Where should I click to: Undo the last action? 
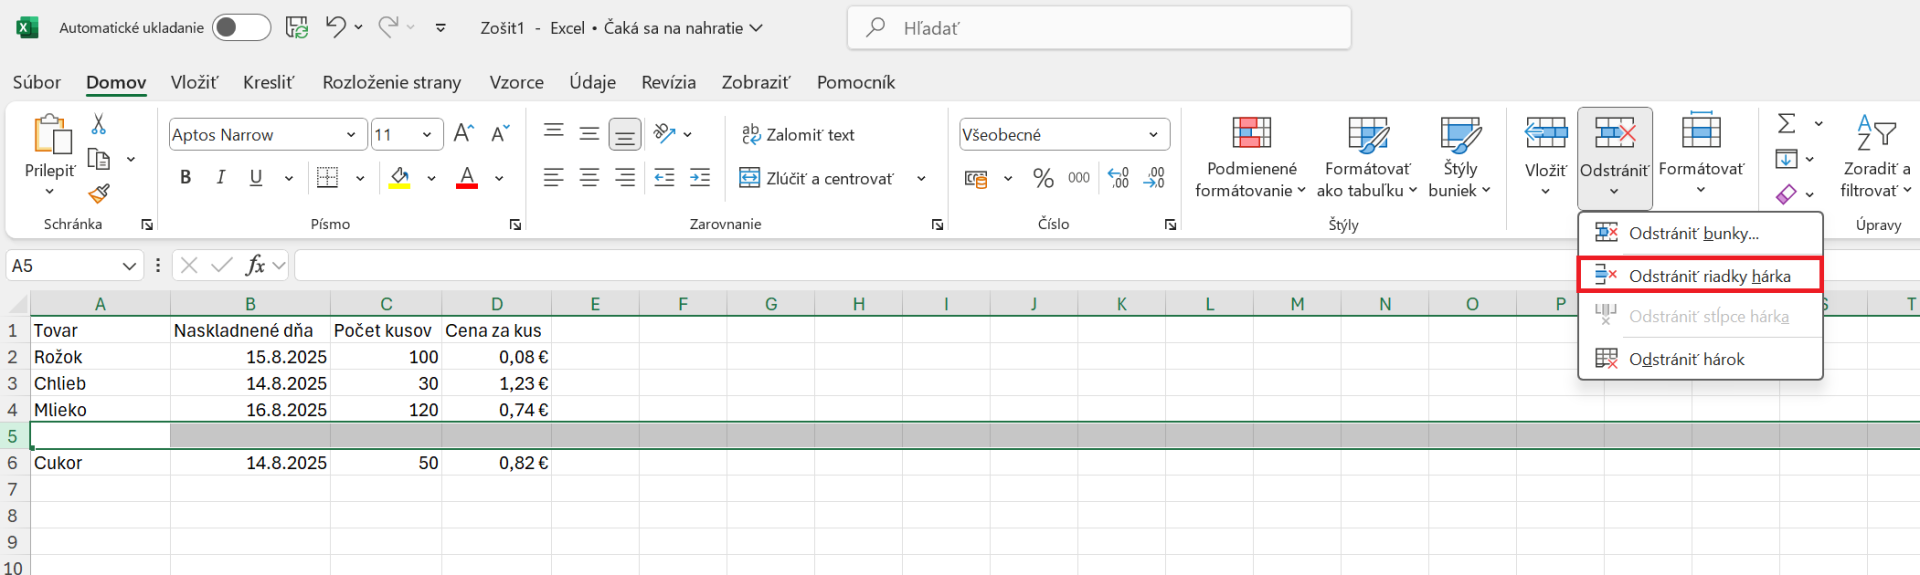click(335, 27)
